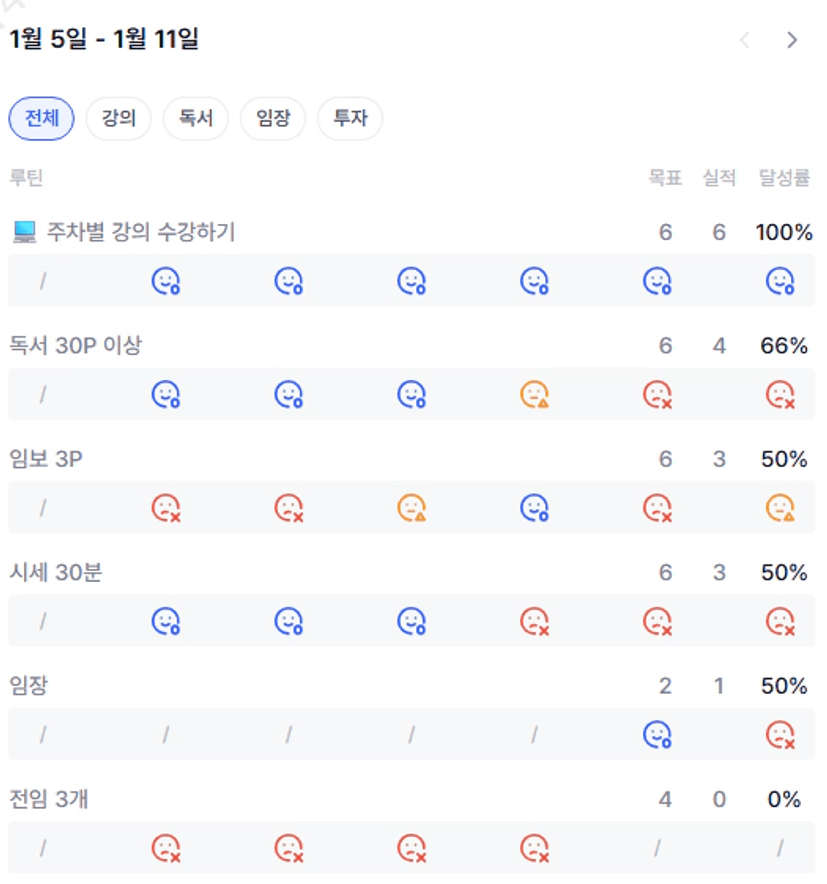Click the last orange face in 임보 3P row

point(780,508)
